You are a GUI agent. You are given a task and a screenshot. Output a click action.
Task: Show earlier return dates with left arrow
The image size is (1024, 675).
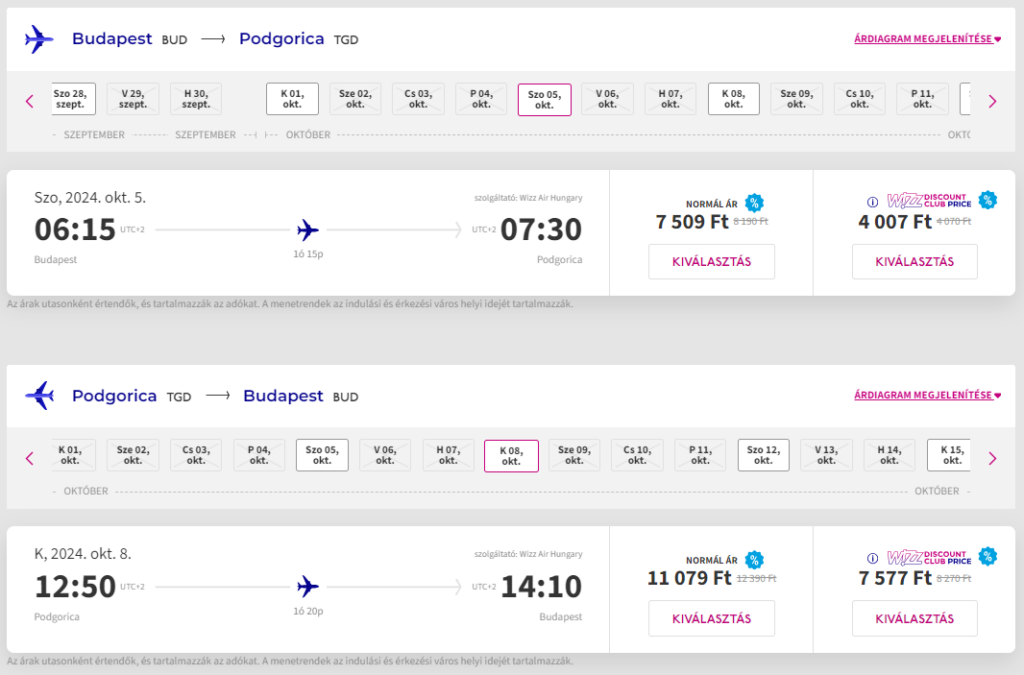29,458
